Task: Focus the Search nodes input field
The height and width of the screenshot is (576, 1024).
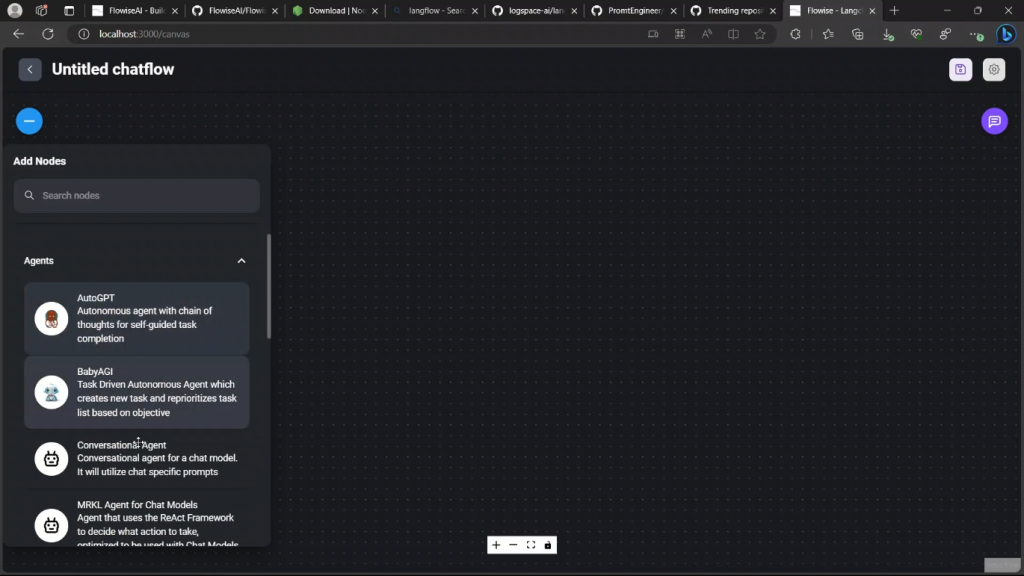Action: pos(136,195)
